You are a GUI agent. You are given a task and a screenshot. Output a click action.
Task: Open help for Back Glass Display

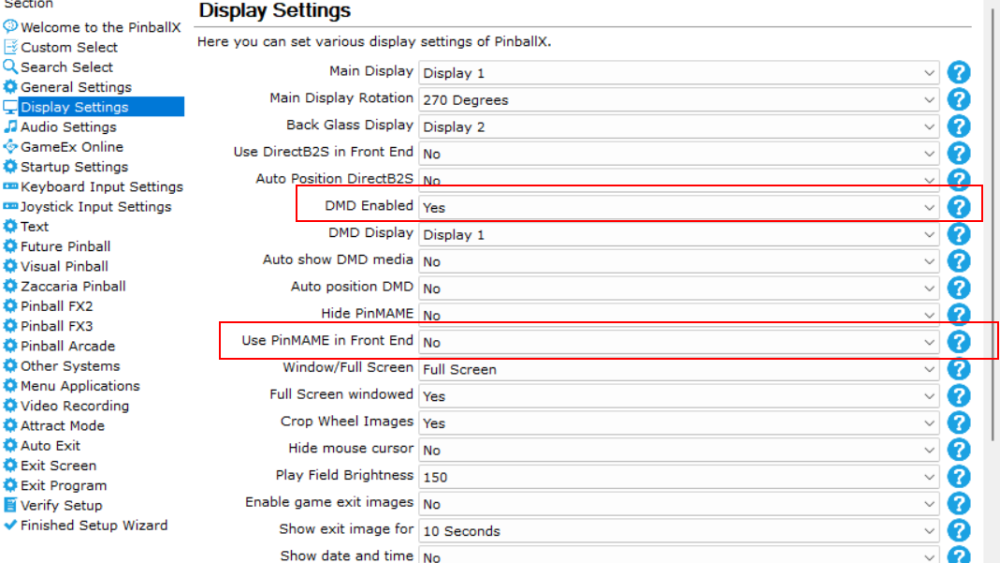959,126
